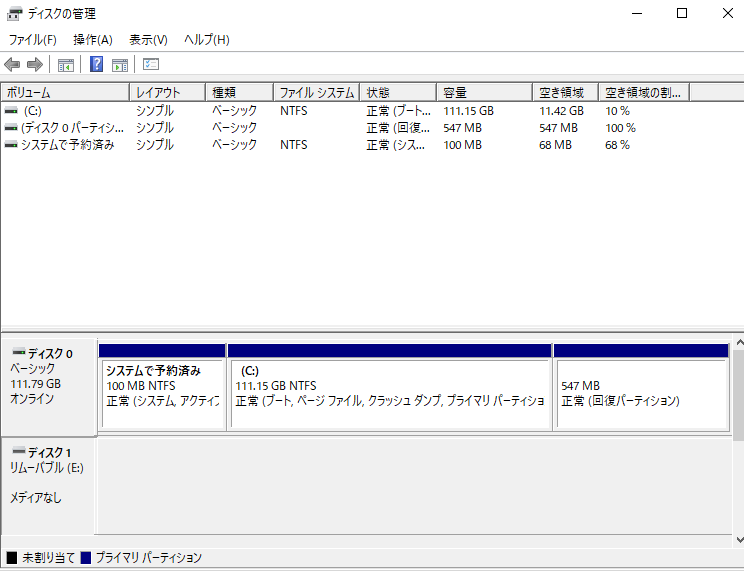Minimize the Disk Management window

[x=637, y=13]
